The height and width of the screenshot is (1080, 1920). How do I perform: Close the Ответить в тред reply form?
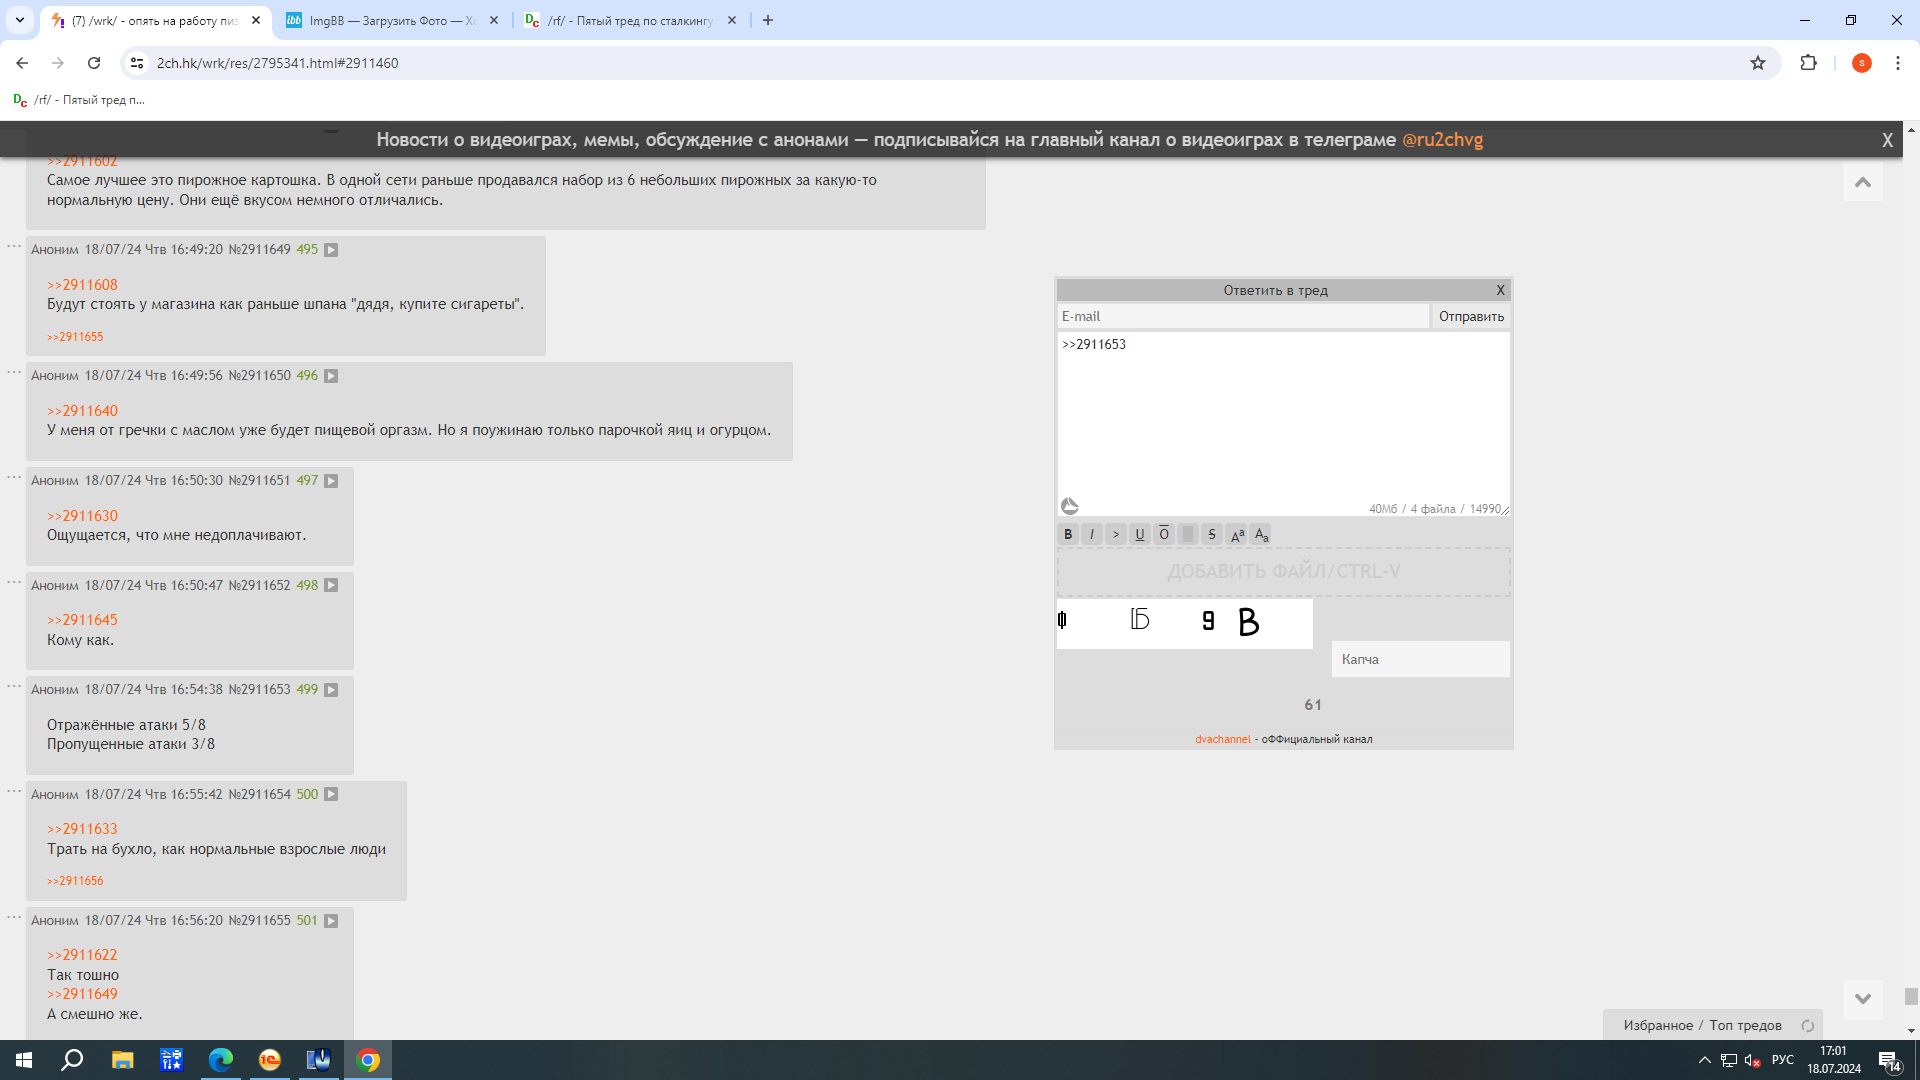[1500, 290]
